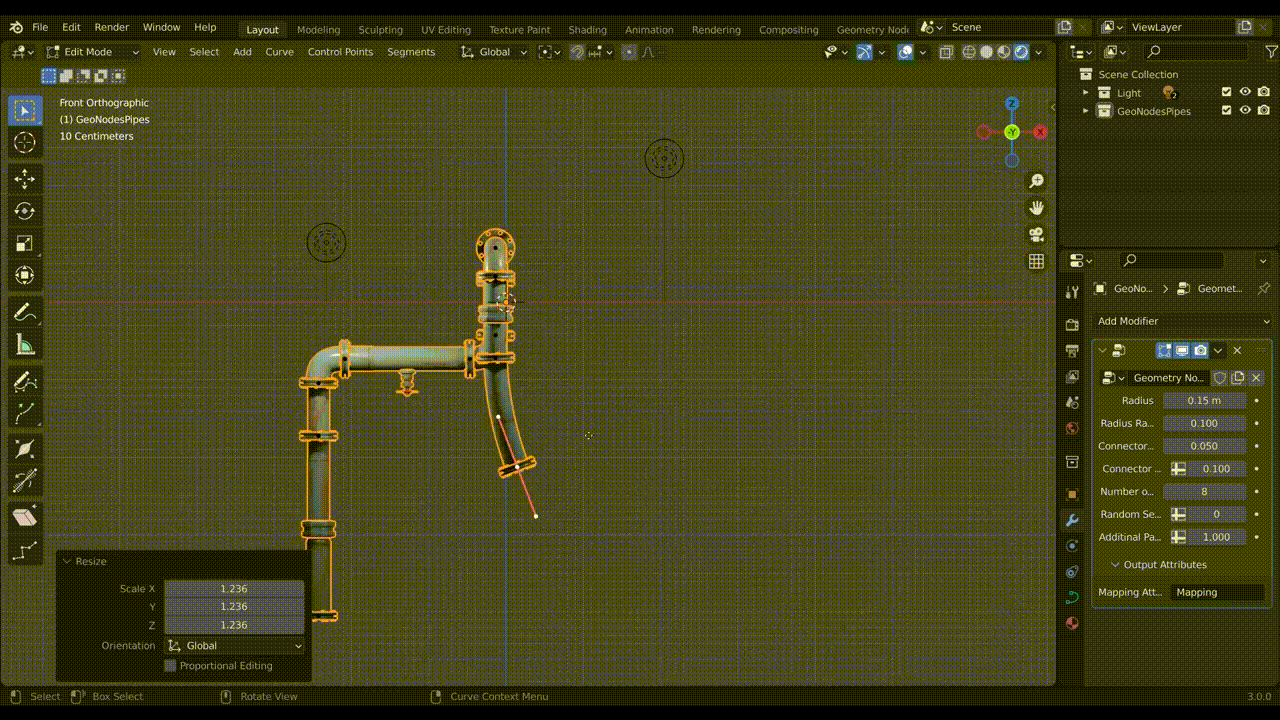Expand the Light item in outliner
This screenshot has width=1280, height=720.
click(x=1086, y=93)
